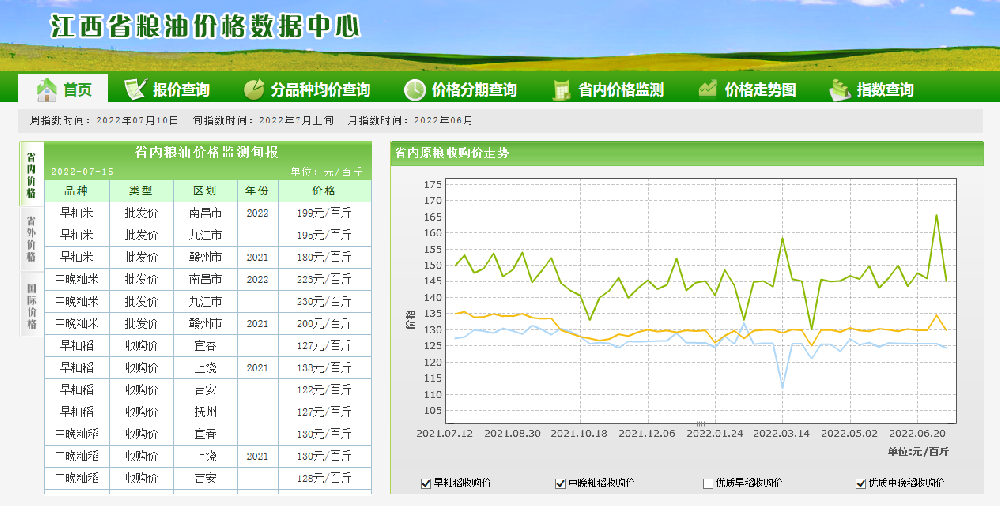The height and width of the screenshot is (506, 1000).
Task: Open the 分品种均价查询 menu item
Action: (320, 90)
